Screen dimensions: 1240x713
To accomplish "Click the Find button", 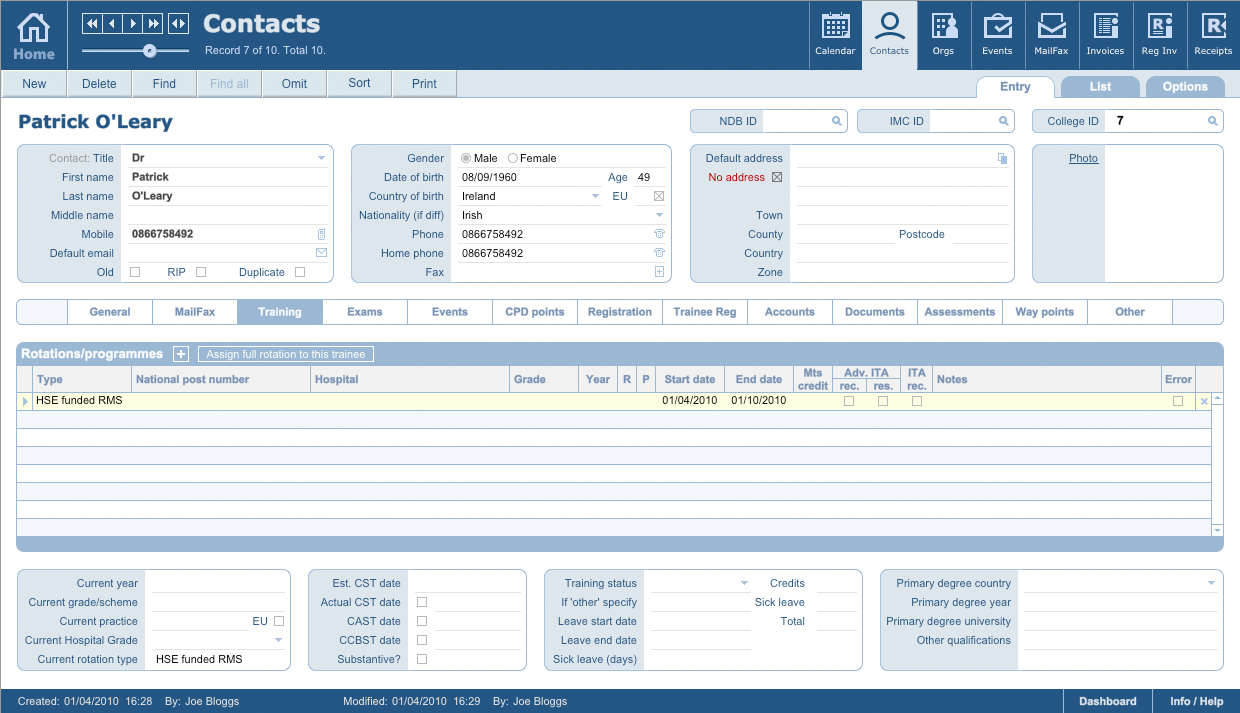I will [x=164, y=84].
